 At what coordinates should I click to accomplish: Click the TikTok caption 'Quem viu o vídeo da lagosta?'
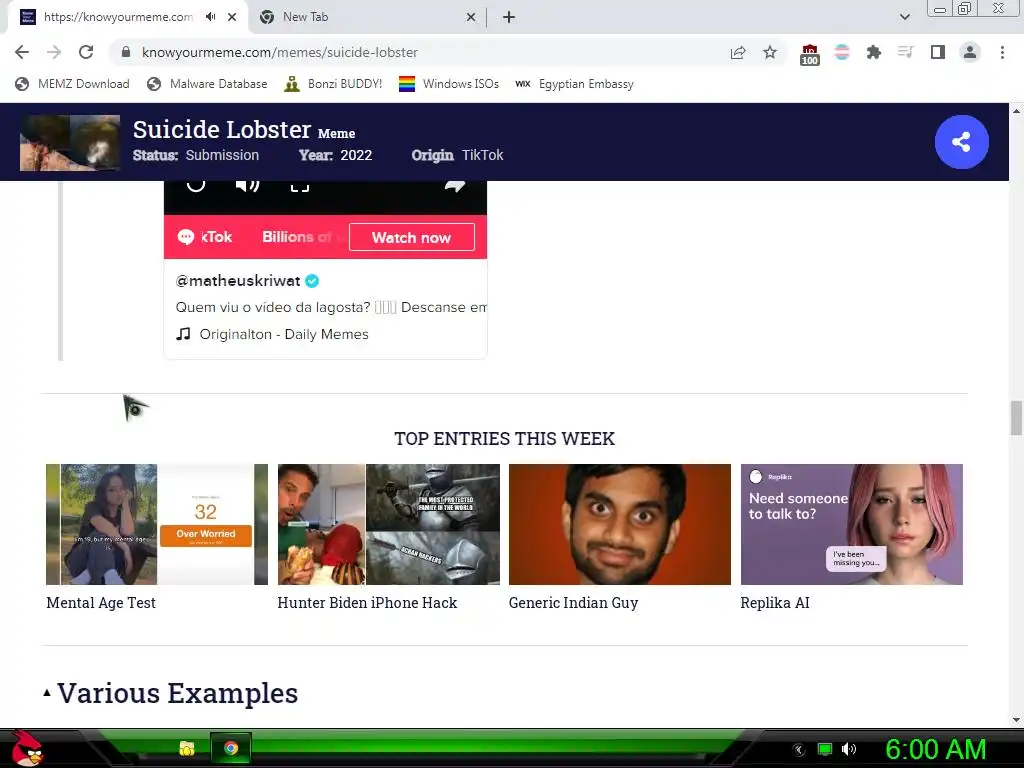(x=273, y=308)
